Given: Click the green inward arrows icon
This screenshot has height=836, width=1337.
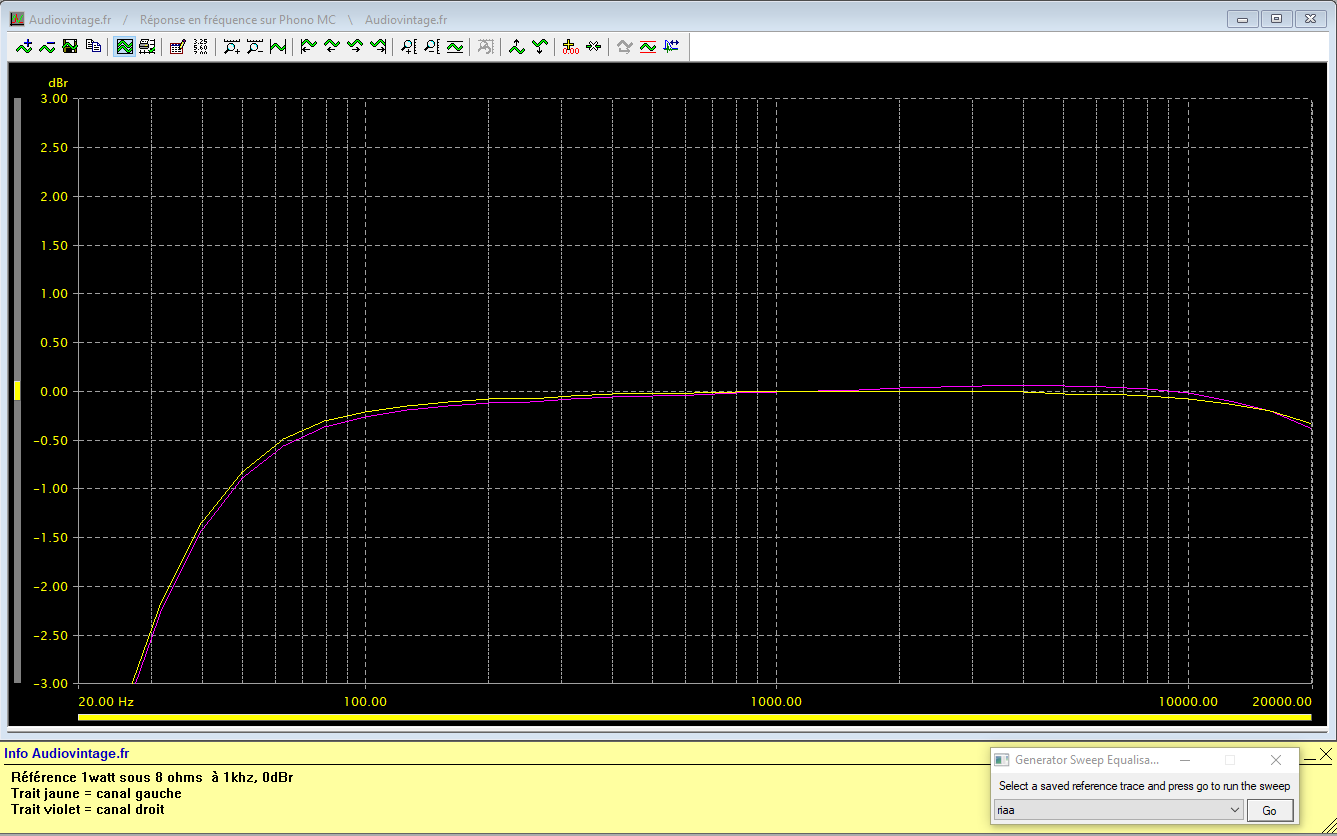Looking at the screenshot, I should click(x=594, y=46).
